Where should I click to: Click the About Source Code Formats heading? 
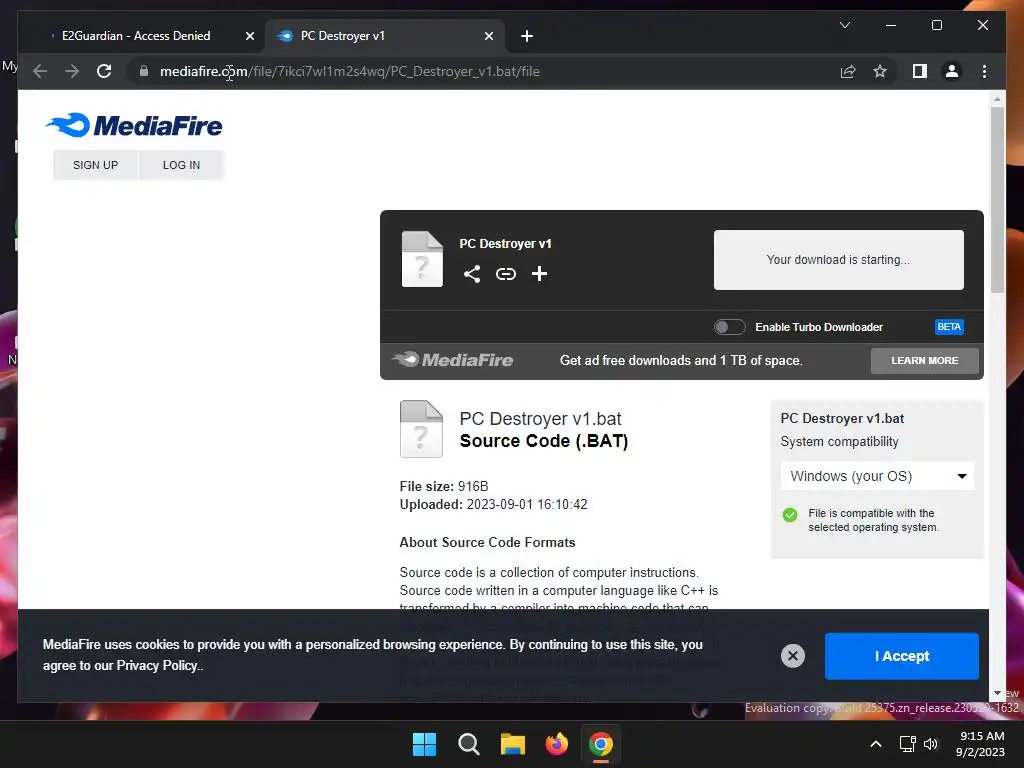487,542
